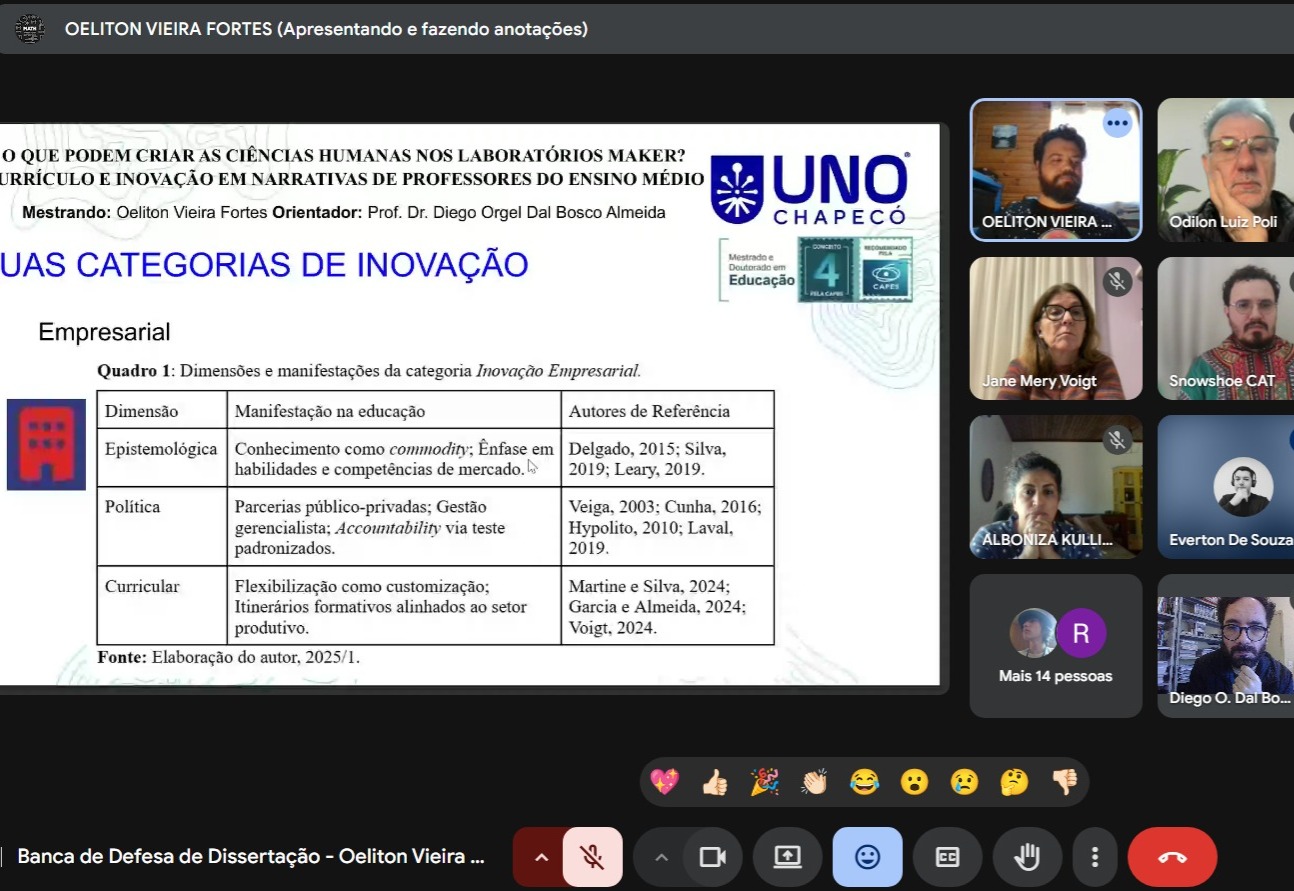Send the thinking face reaction

point(1014,782)
